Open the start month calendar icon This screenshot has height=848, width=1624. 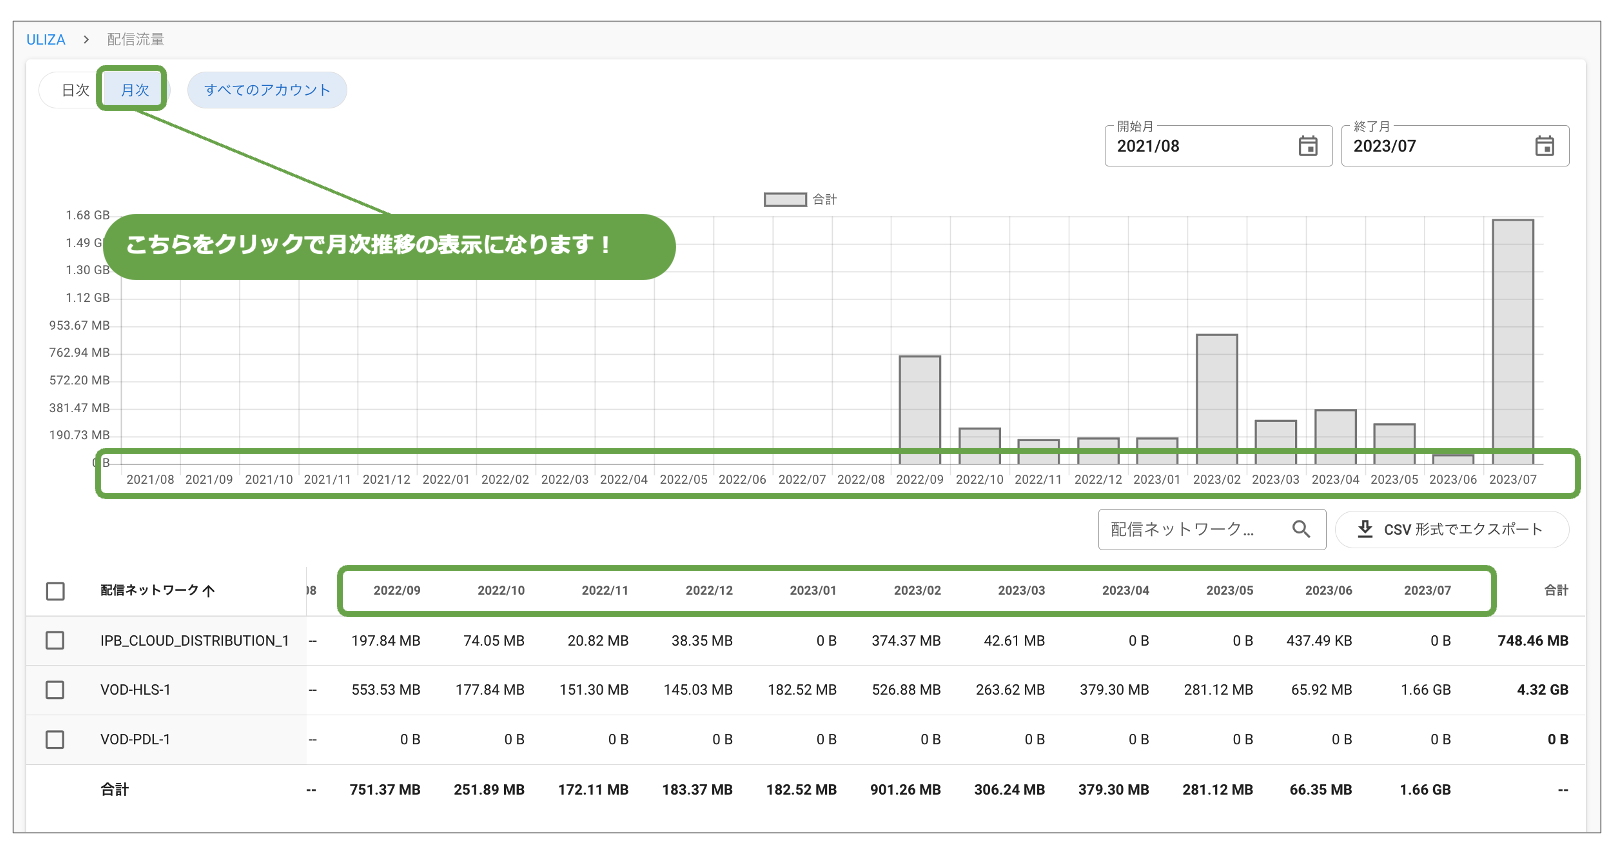(x=1307, y=146)
